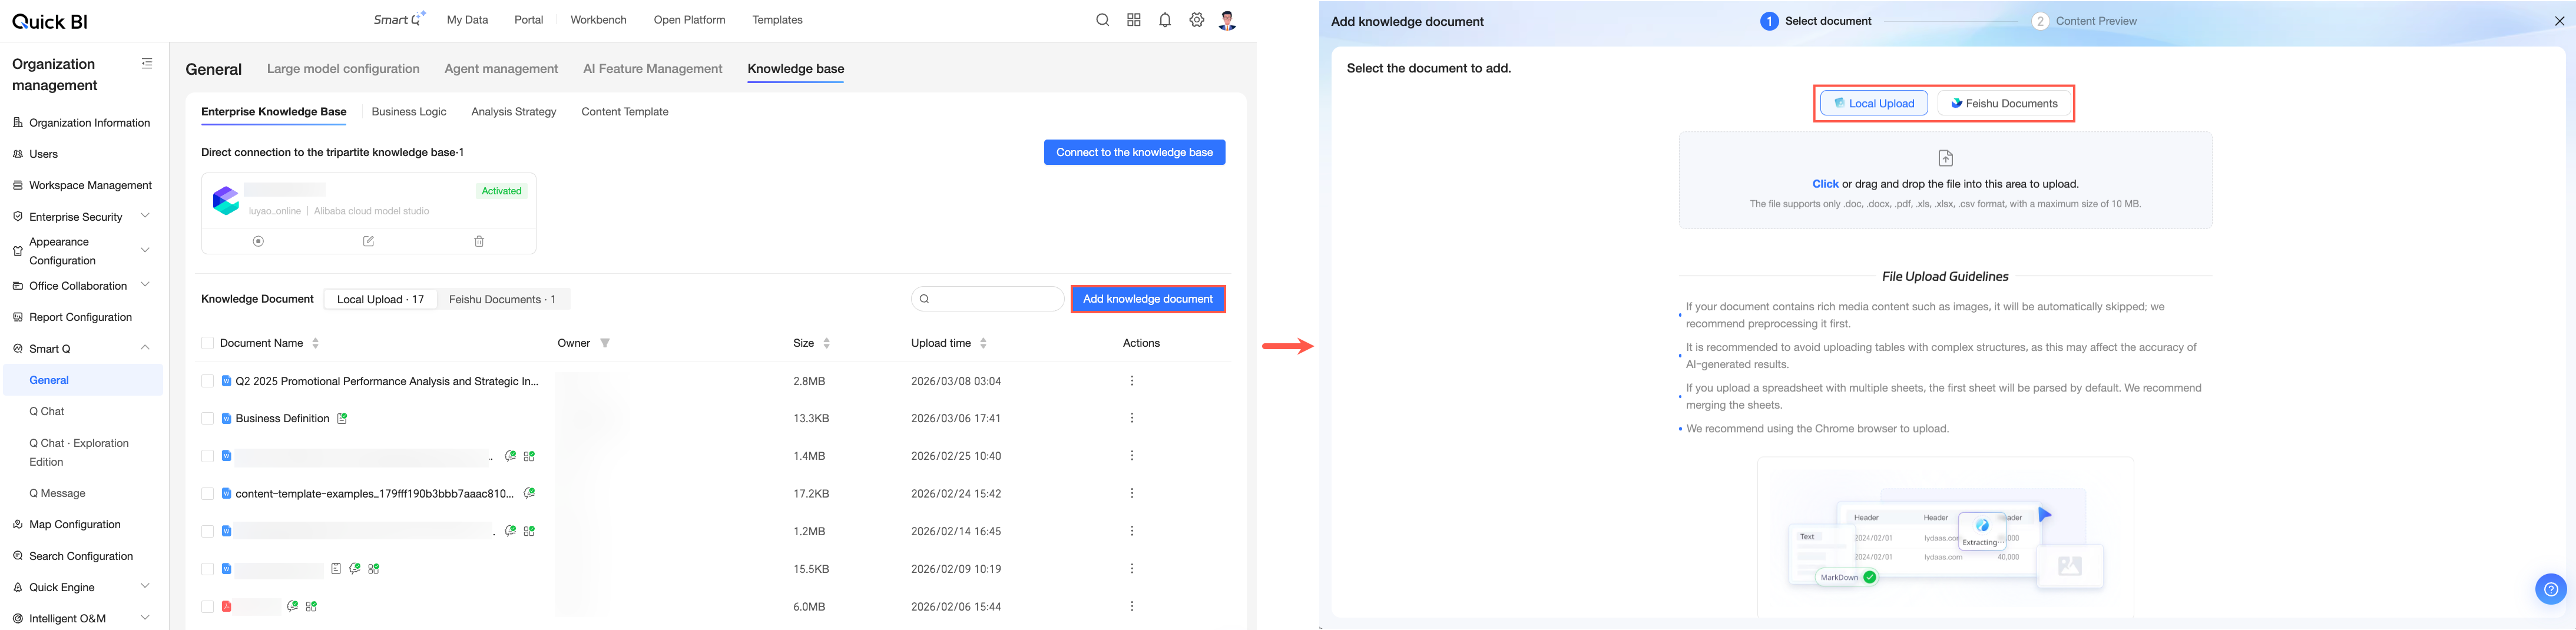The image size is (2576, 630).
Task: Focus the knowledge document search field
Action: pos(988,299)
